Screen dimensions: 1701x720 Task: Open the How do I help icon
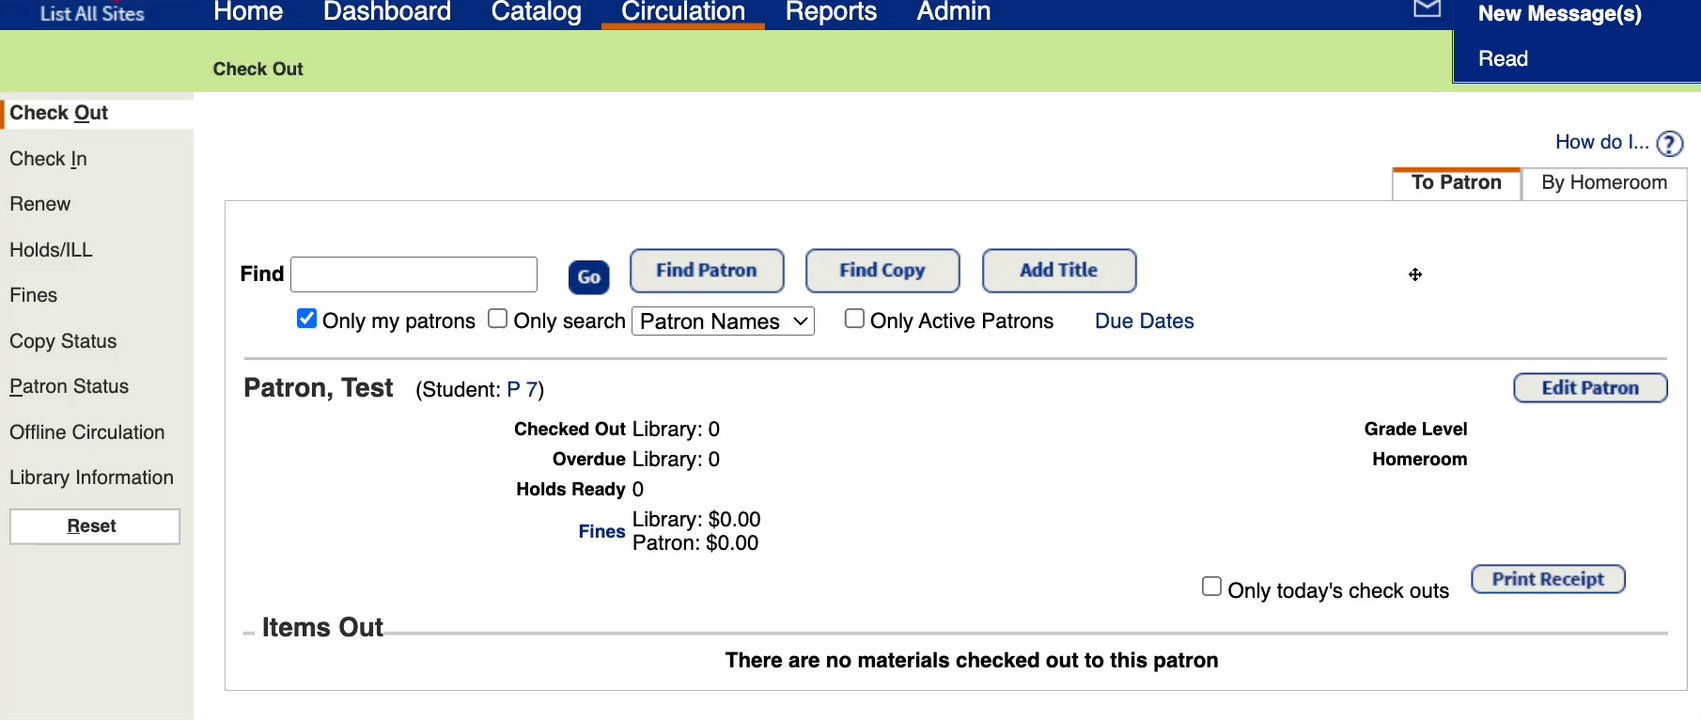[1669, 144]
